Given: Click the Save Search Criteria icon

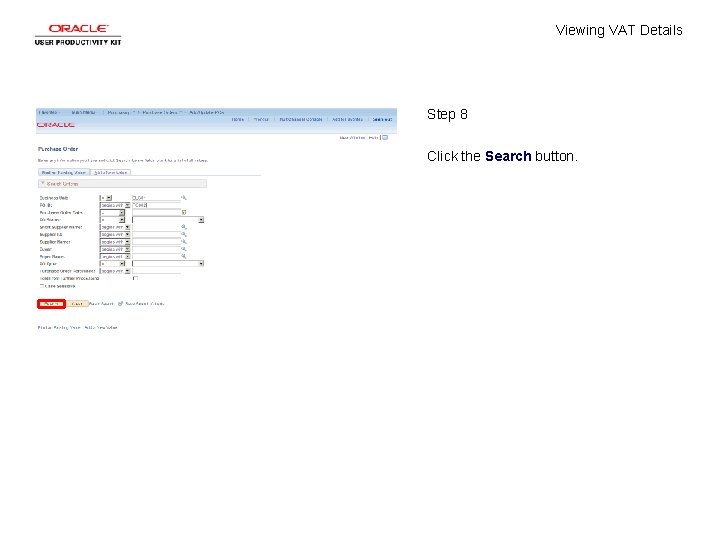Looking at the screenshot, I should pos(120,304).
